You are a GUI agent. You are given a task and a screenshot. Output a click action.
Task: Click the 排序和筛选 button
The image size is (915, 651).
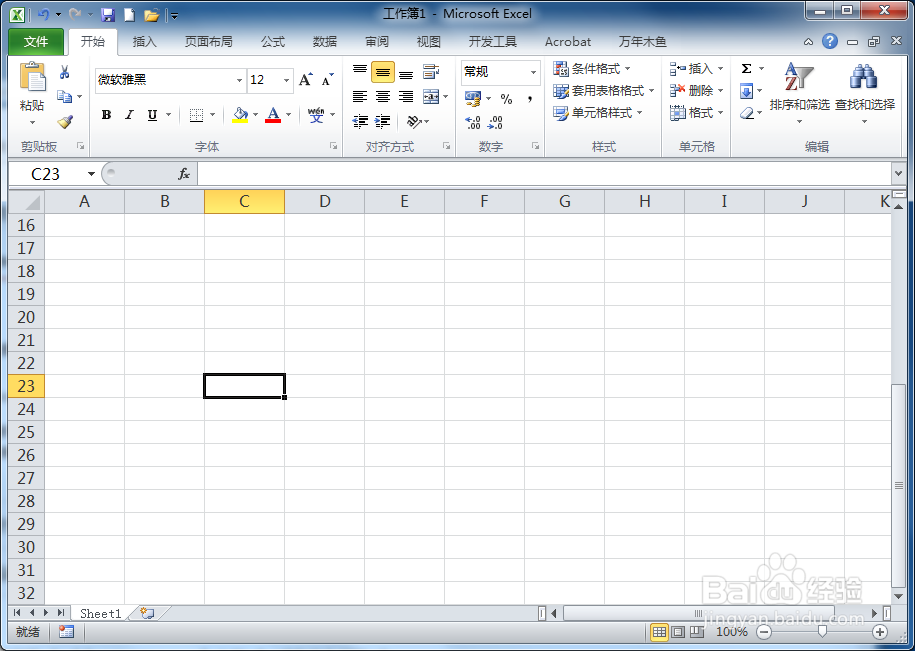[x=799, y=92]
